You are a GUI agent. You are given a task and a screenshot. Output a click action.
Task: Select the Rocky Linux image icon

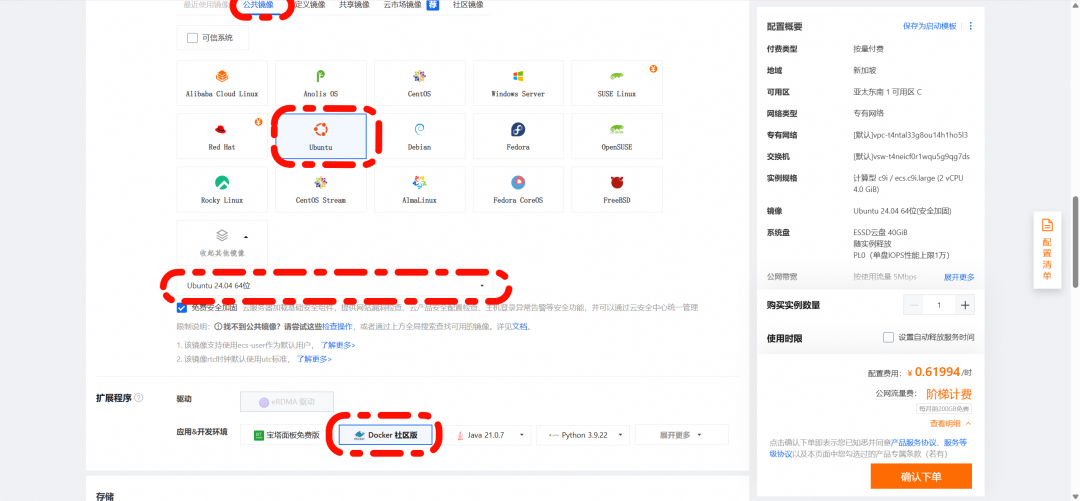point(222,183)
